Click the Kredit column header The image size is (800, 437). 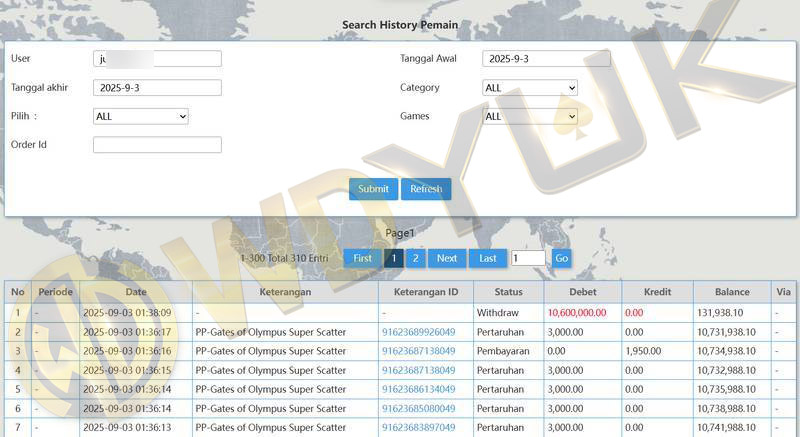pos(657,292)
